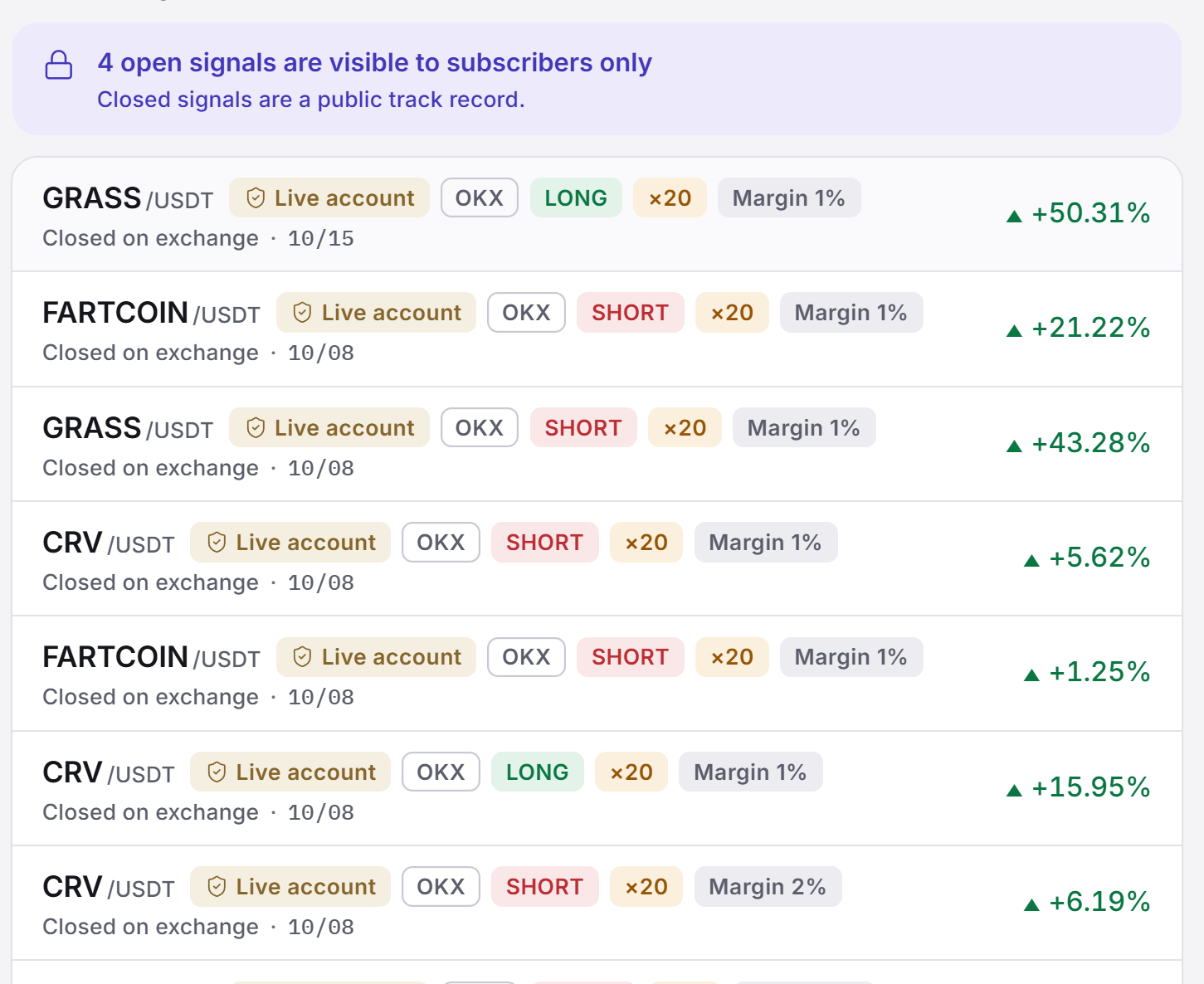The image size is (1204, 984).
Task: Open the GRASS/USDT signal with +50.31% gain
Action: click(597, 213)
